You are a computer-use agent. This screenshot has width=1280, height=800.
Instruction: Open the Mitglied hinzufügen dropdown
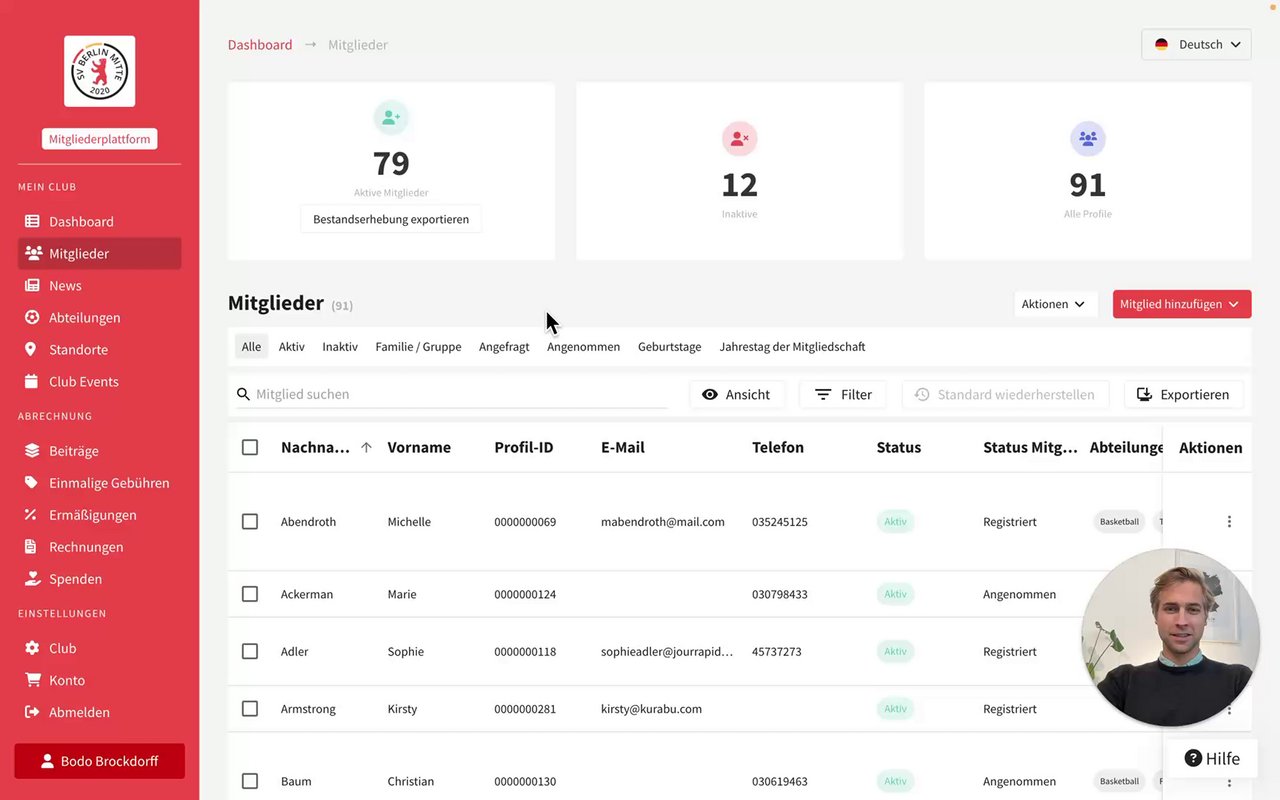[x=1181, y=304]
